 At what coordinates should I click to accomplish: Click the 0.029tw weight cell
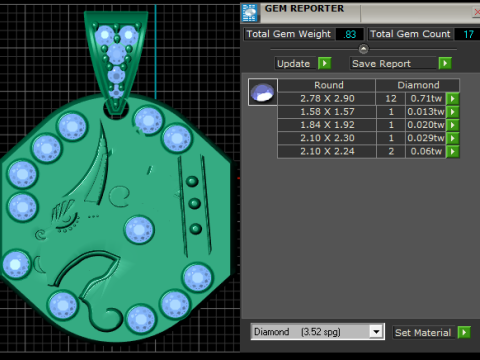(x=426, y=138)
